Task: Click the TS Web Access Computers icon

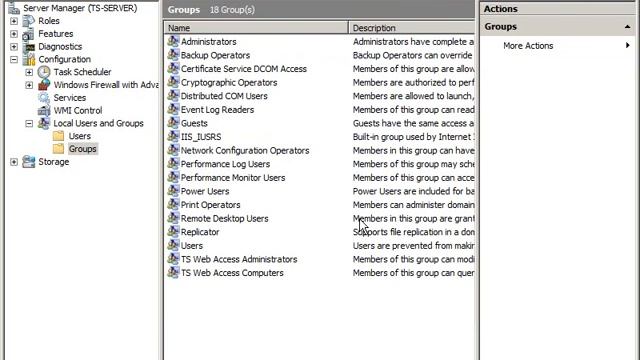Action: click(x=173, y=272)
